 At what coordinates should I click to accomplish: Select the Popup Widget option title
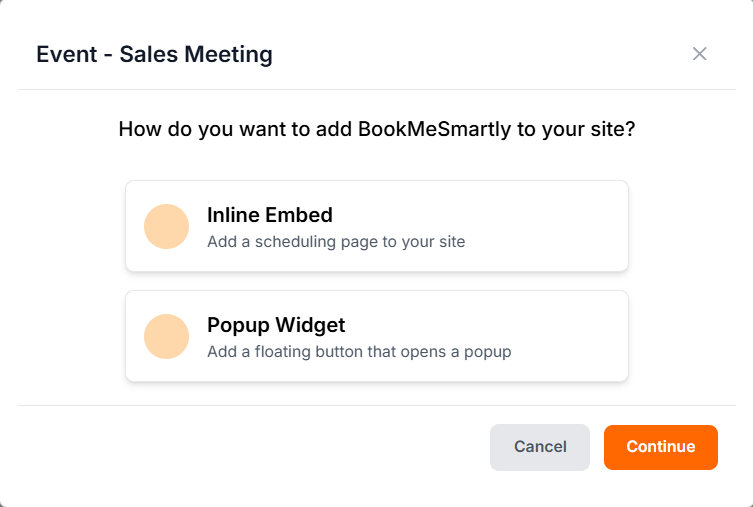click(276, 325)
